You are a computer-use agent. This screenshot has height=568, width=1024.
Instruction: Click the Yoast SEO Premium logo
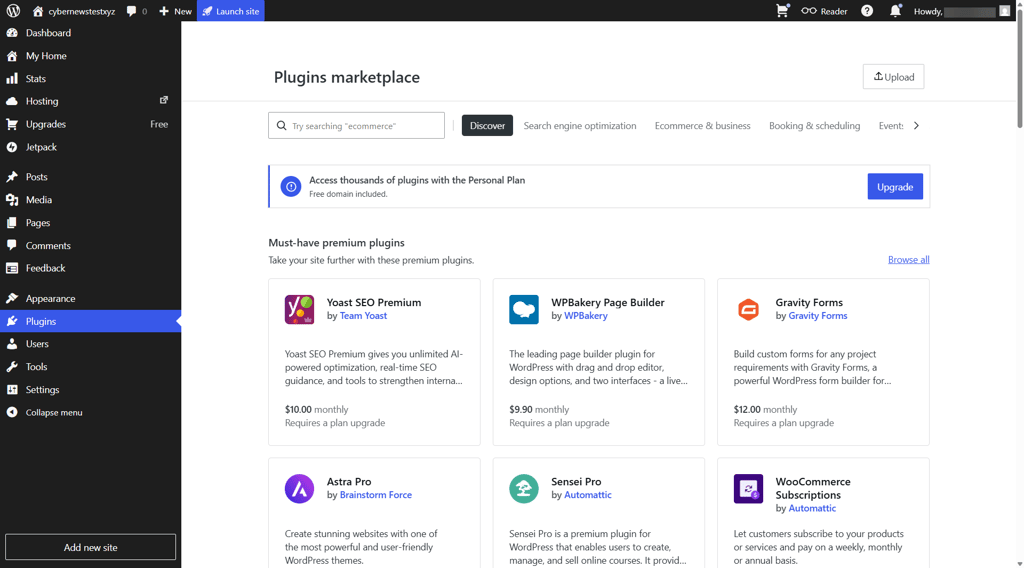pos(299,309)
